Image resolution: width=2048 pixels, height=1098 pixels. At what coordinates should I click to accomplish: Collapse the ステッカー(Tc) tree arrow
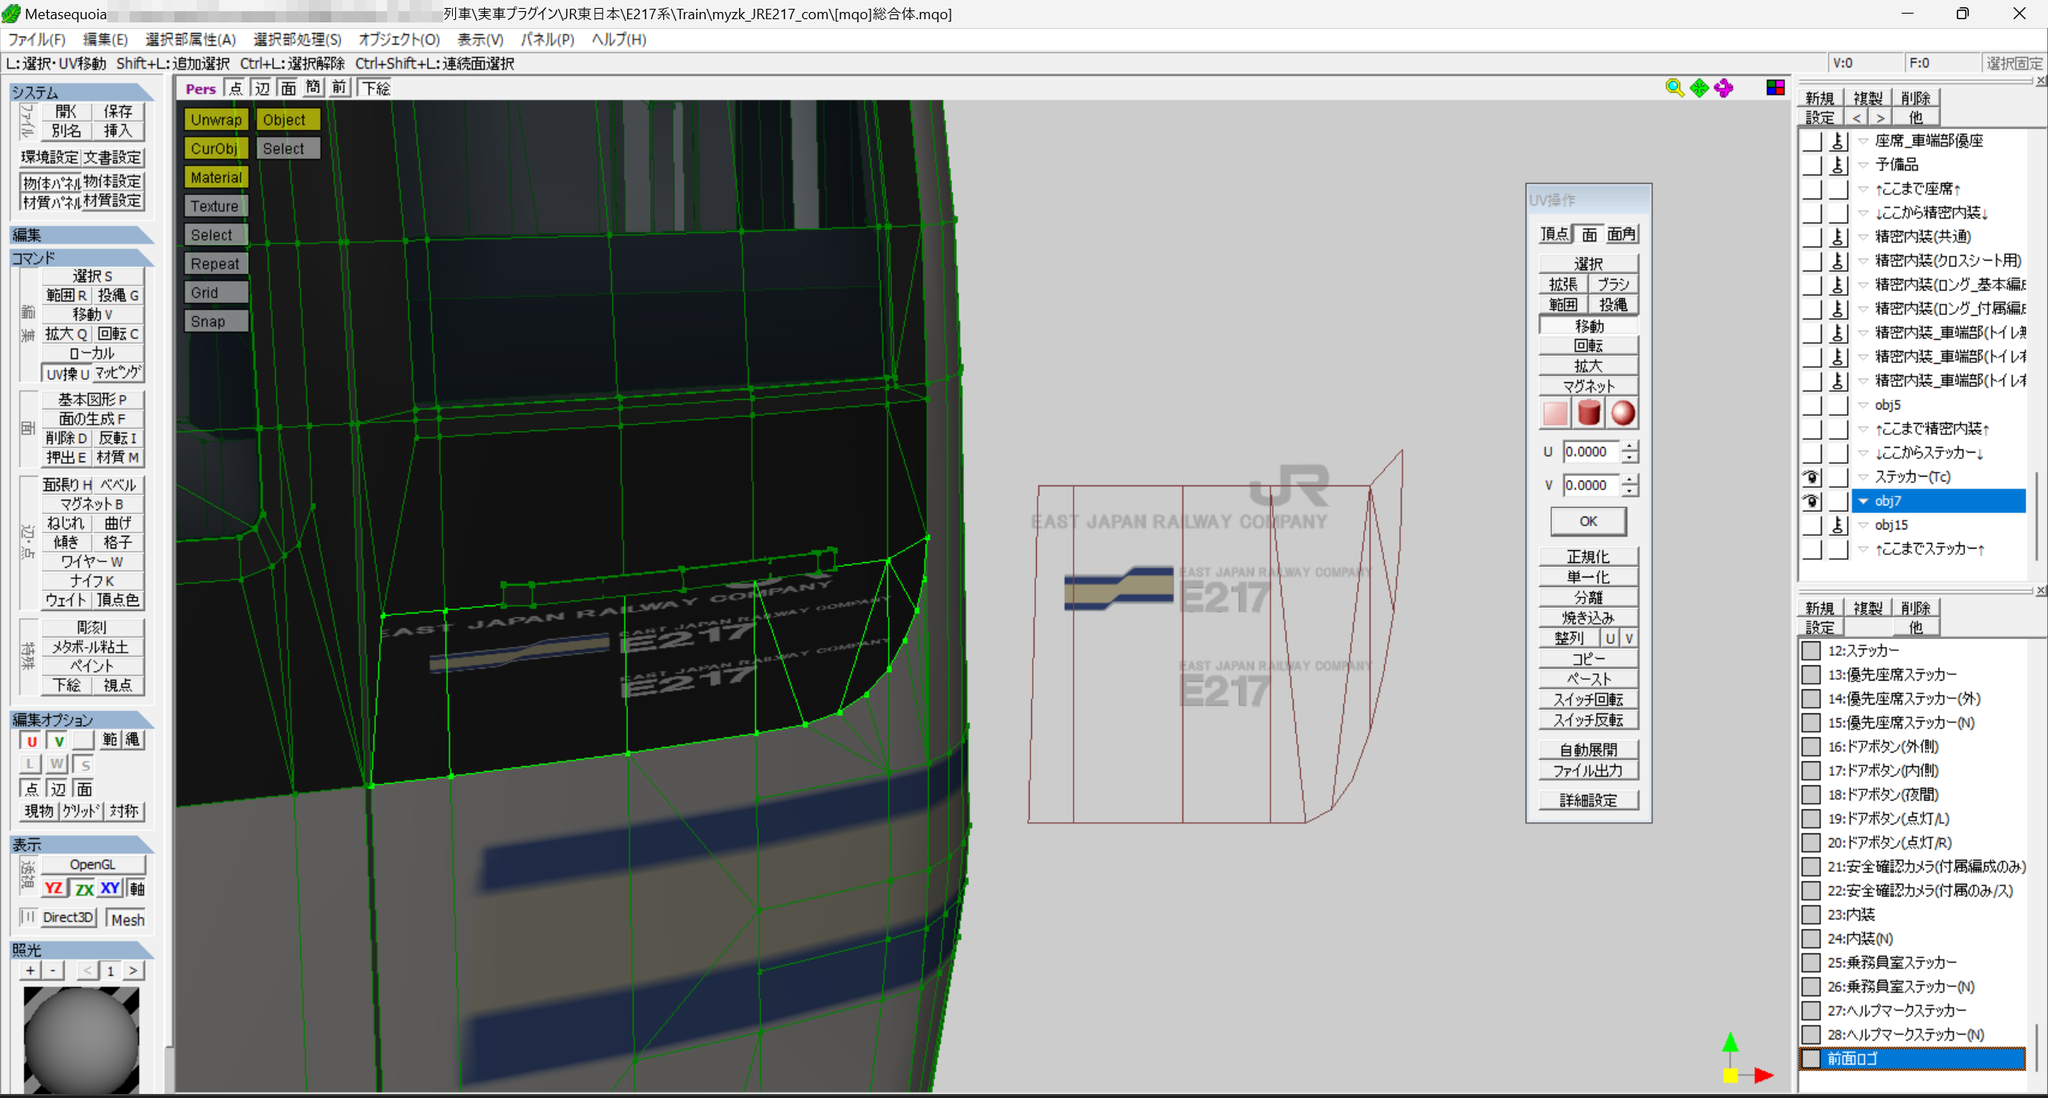(x=1863, y=477)
